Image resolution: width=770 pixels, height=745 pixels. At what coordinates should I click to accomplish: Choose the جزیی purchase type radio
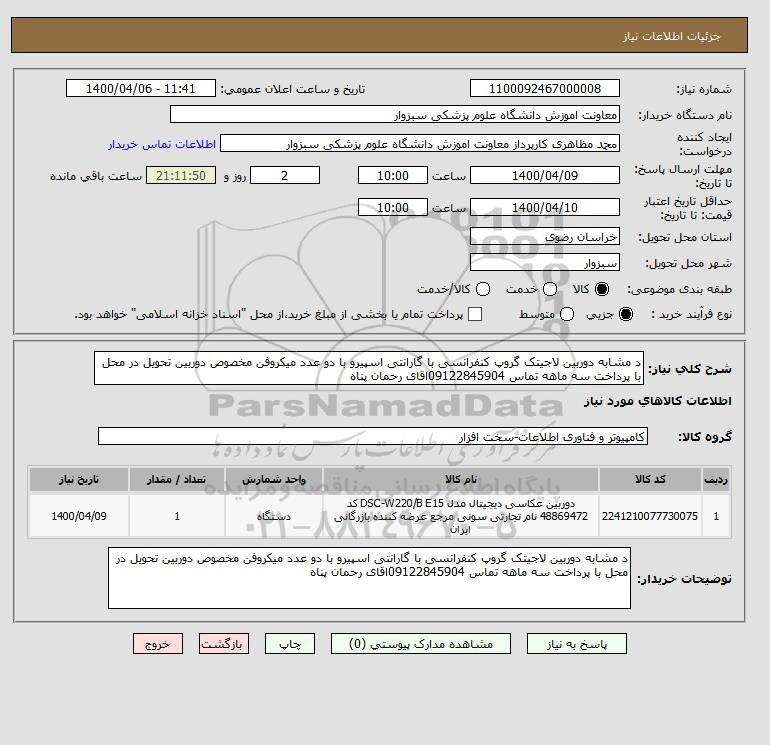tap(626, 314)
